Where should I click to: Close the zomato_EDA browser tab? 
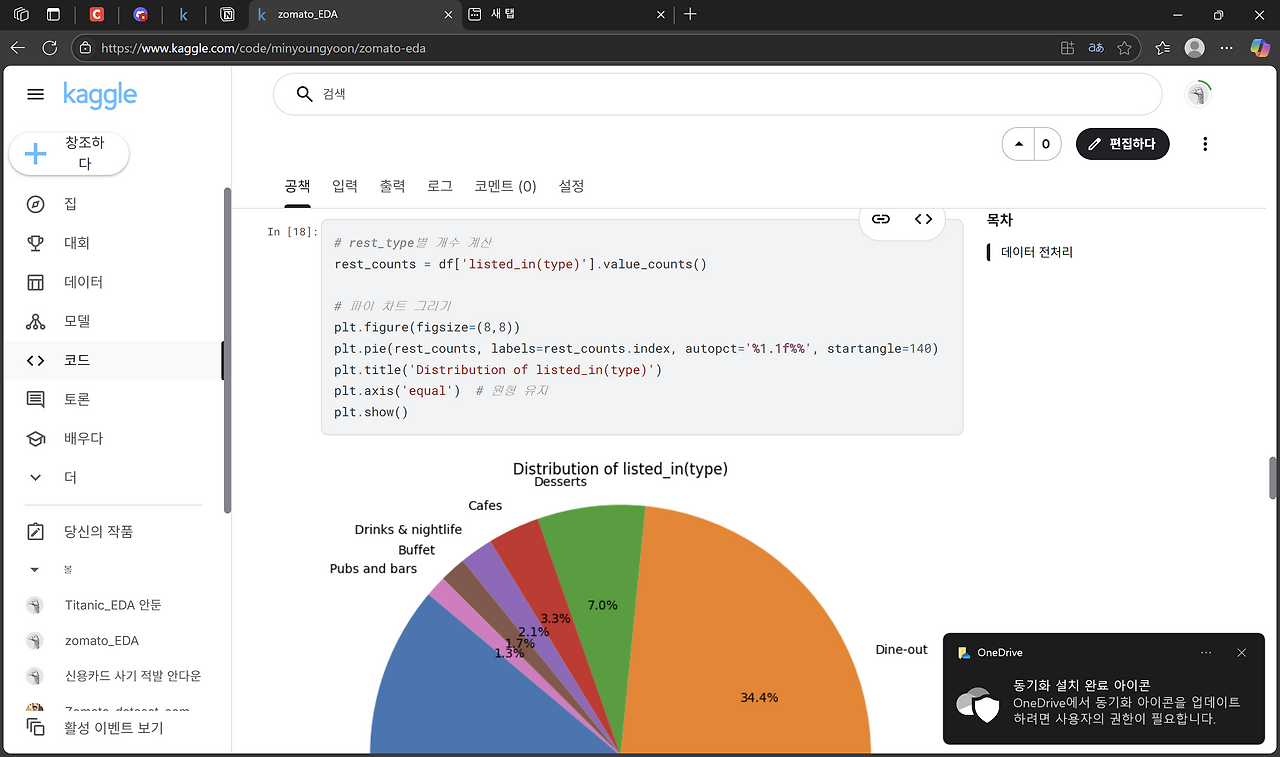[x=446, y=15]
